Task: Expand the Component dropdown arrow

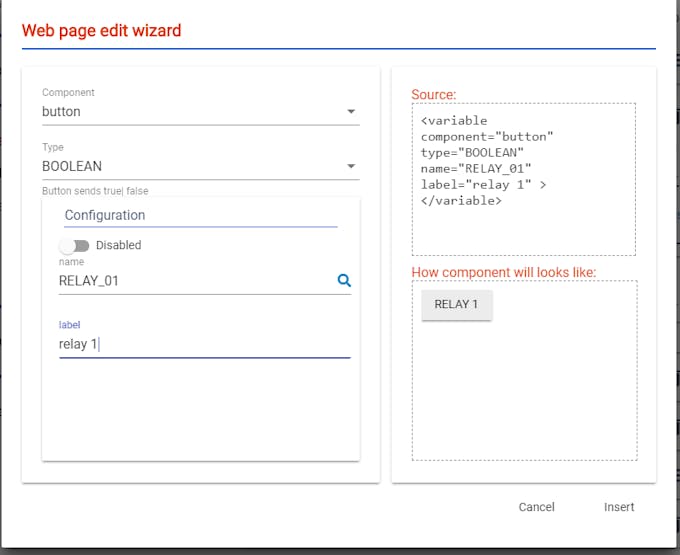Action: click(351, 111)
